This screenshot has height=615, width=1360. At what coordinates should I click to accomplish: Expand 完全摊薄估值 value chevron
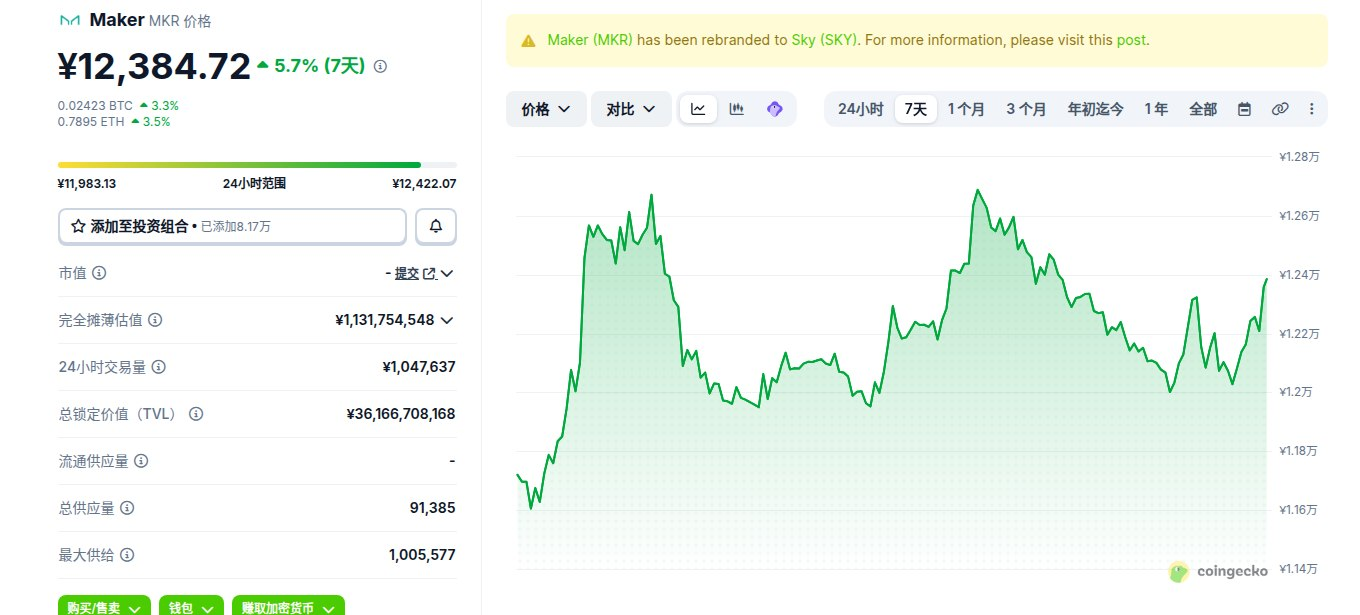click(x=447, y=320)
